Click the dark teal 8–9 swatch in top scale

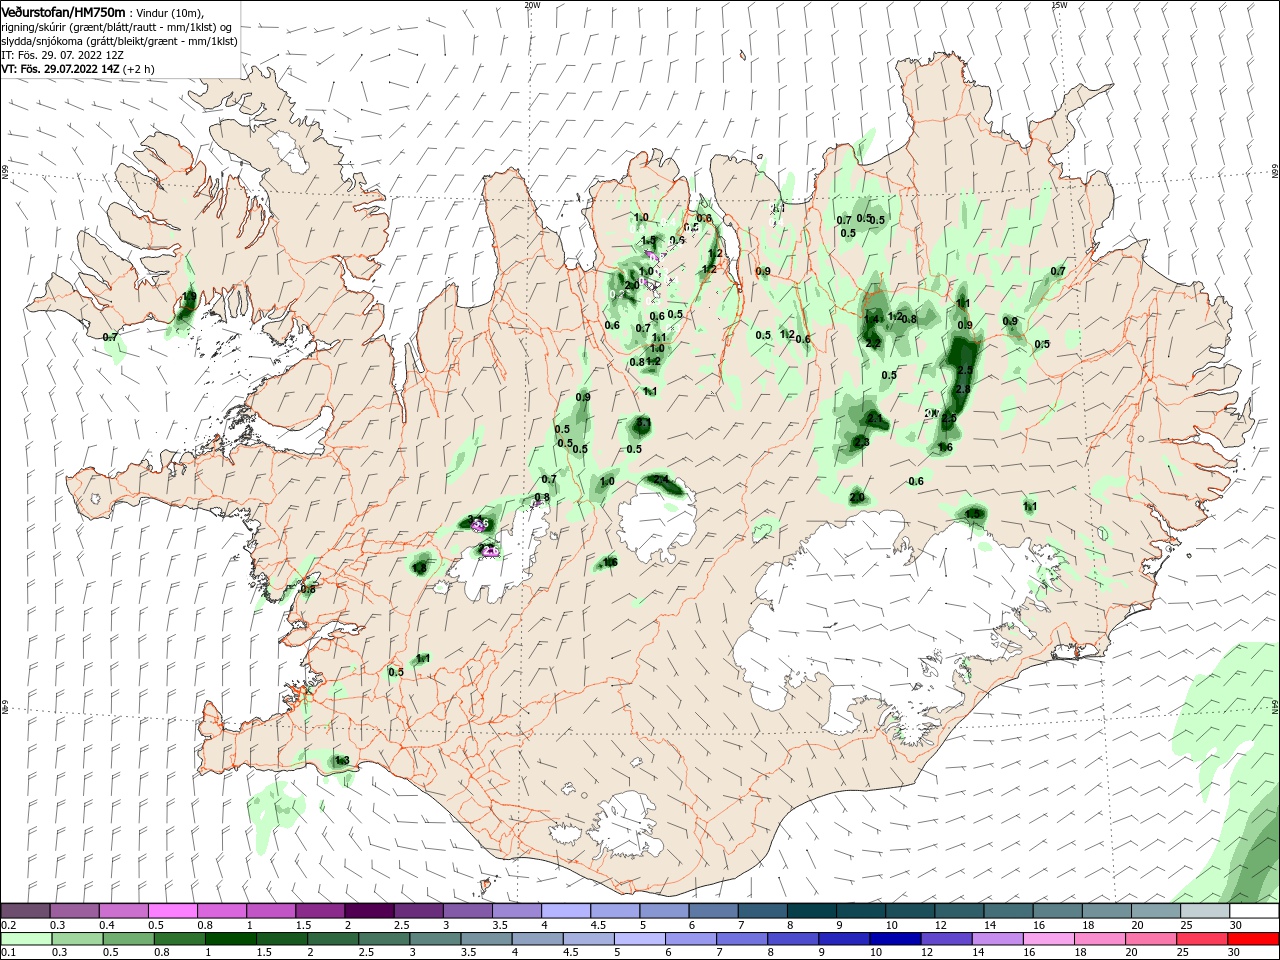[x=812, y=911]
